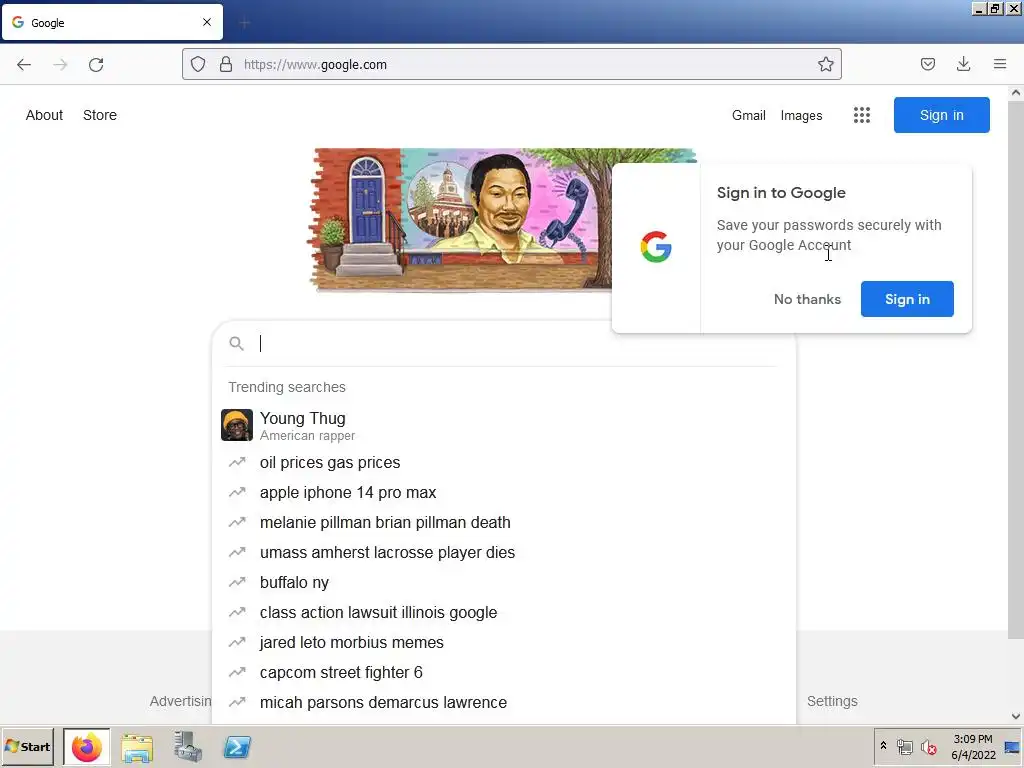Click the scrollbar down arrow
Image resolution: width=1024 pixels, height=768 pixels.
tap(1016, 716)
